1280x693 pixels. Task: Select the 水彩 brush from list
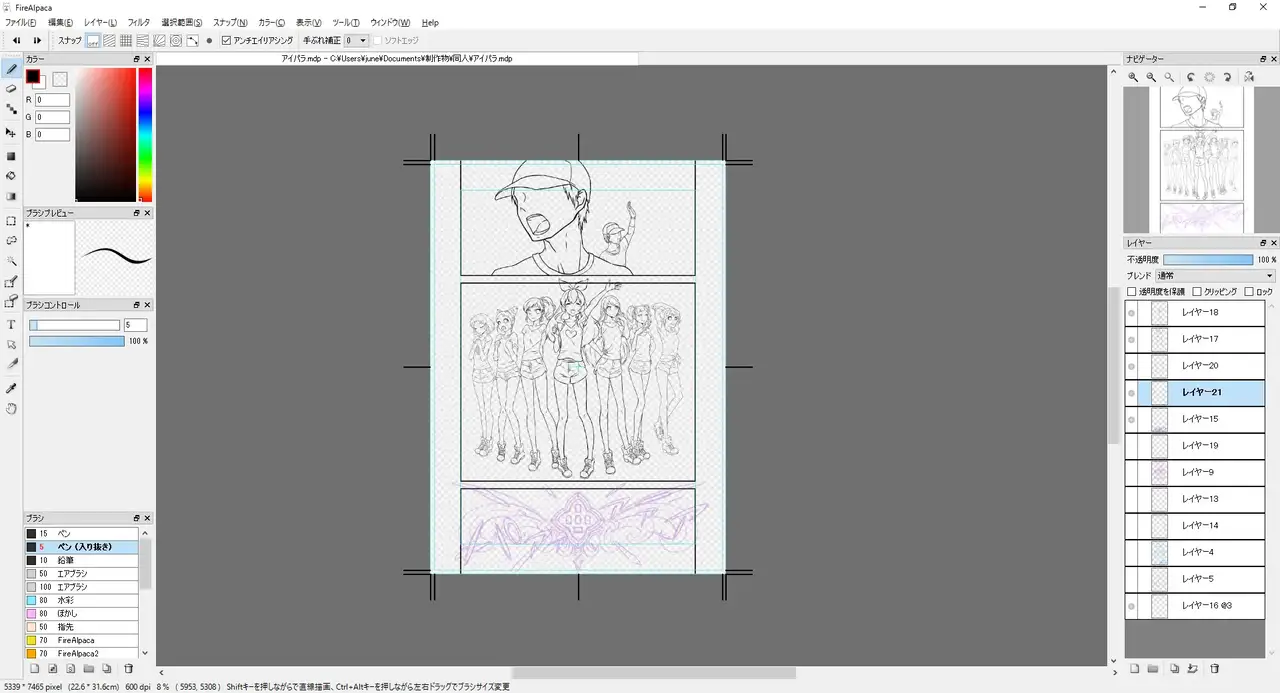(x=80, y=600)
